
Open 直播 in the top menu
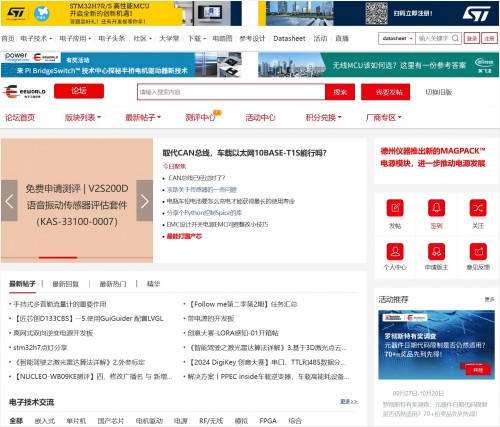tap(342, 38)
